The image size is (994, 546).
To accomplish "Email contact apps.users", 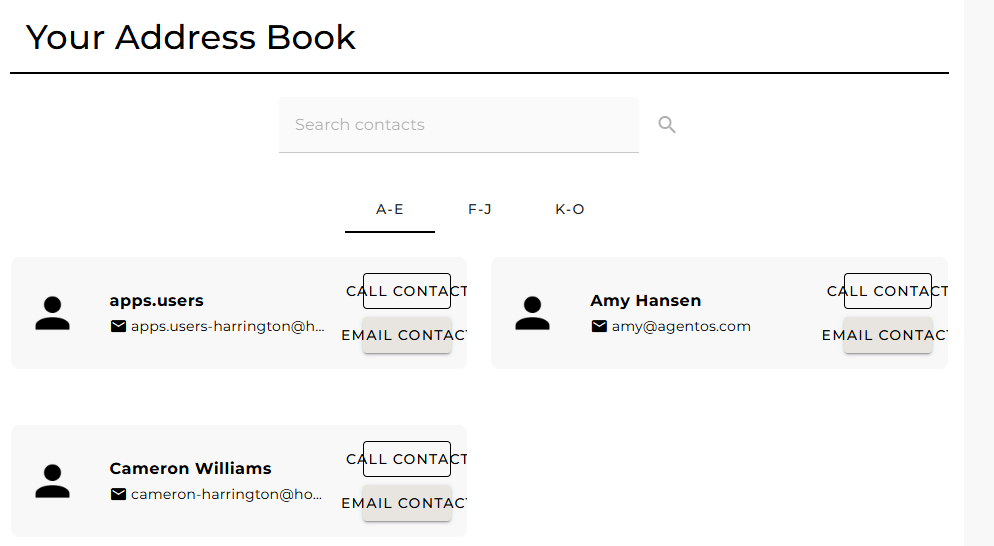I will pyautogui.click(x=407, y=335).
